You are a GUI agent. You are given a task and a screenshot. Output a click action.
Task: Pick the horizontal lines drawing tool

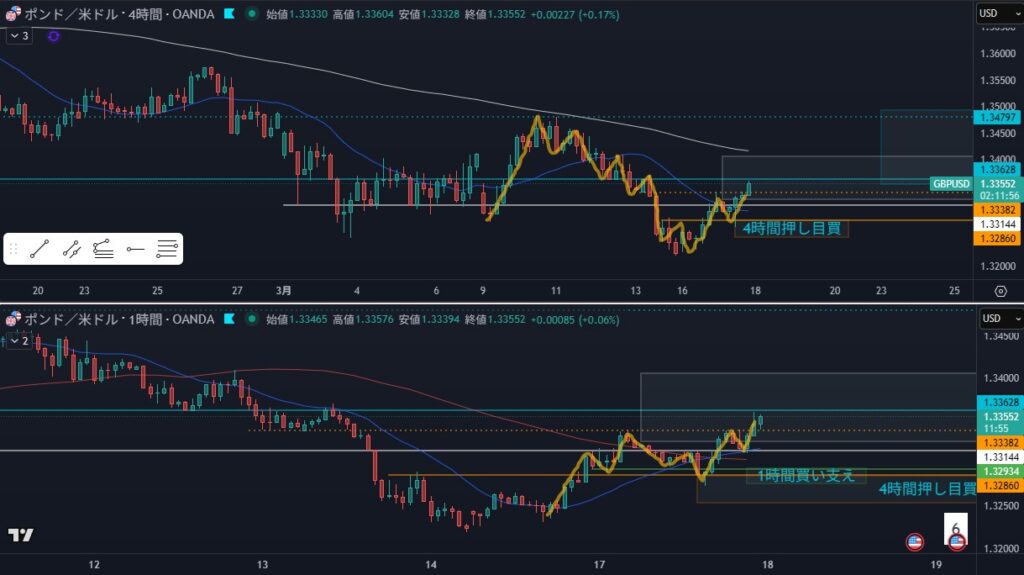click(168, 250)
